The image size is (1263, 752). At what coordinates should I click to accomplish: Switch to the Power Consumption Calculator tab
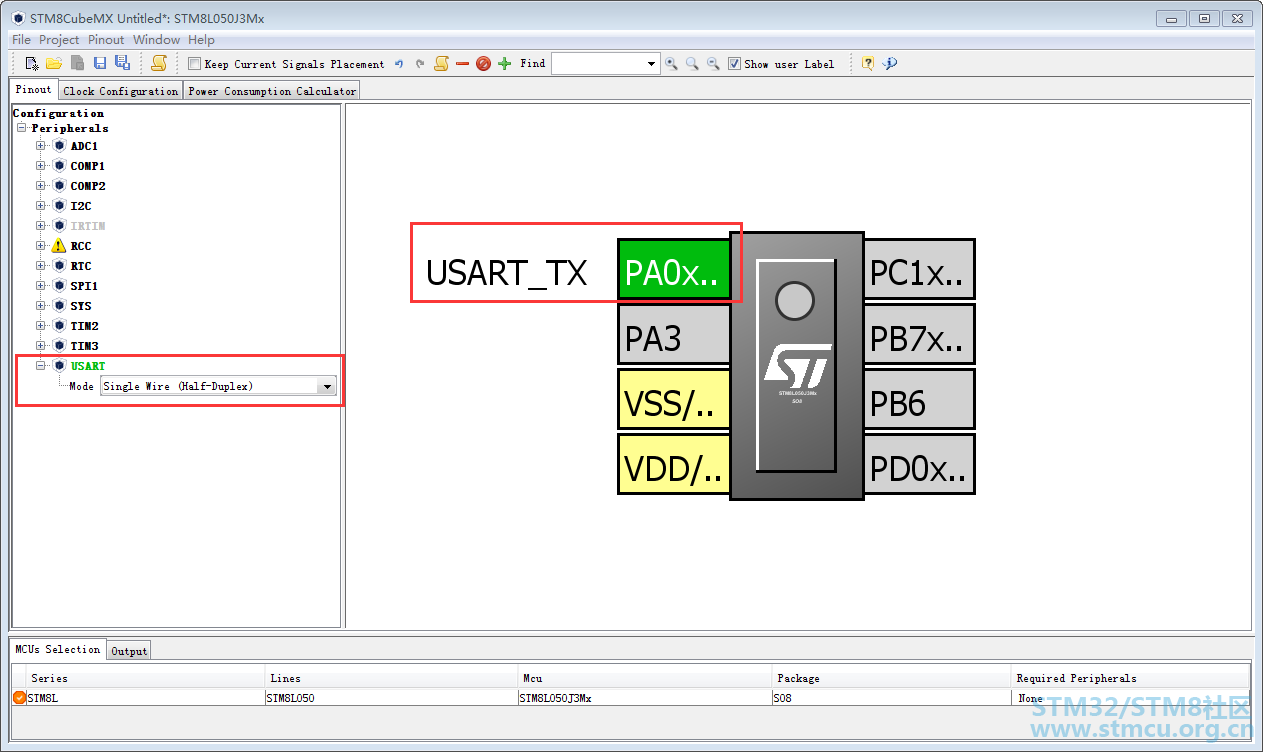point(272,90)
